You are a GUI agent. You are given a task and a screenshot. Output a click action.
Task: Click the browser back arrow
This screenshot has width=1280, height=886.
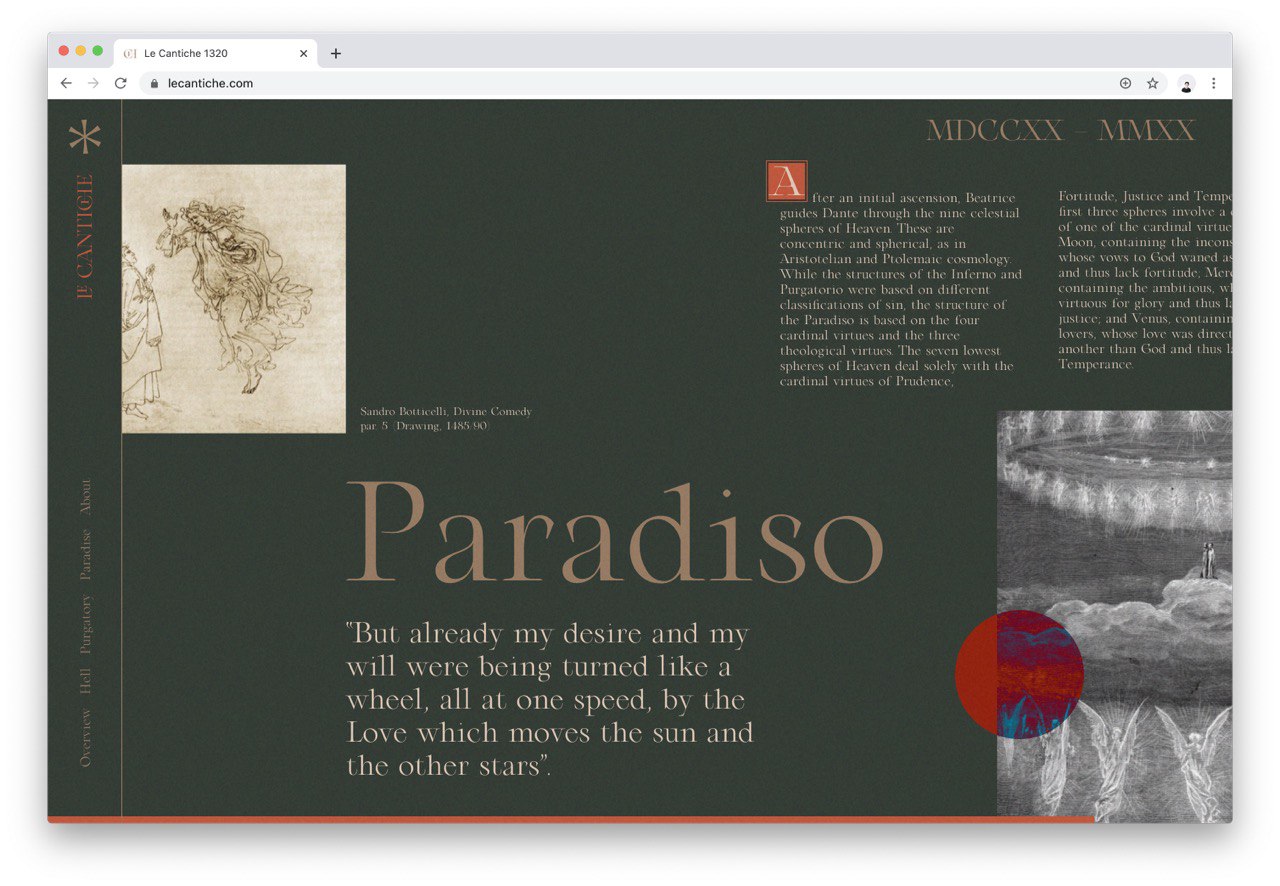(x=66, y=83)
